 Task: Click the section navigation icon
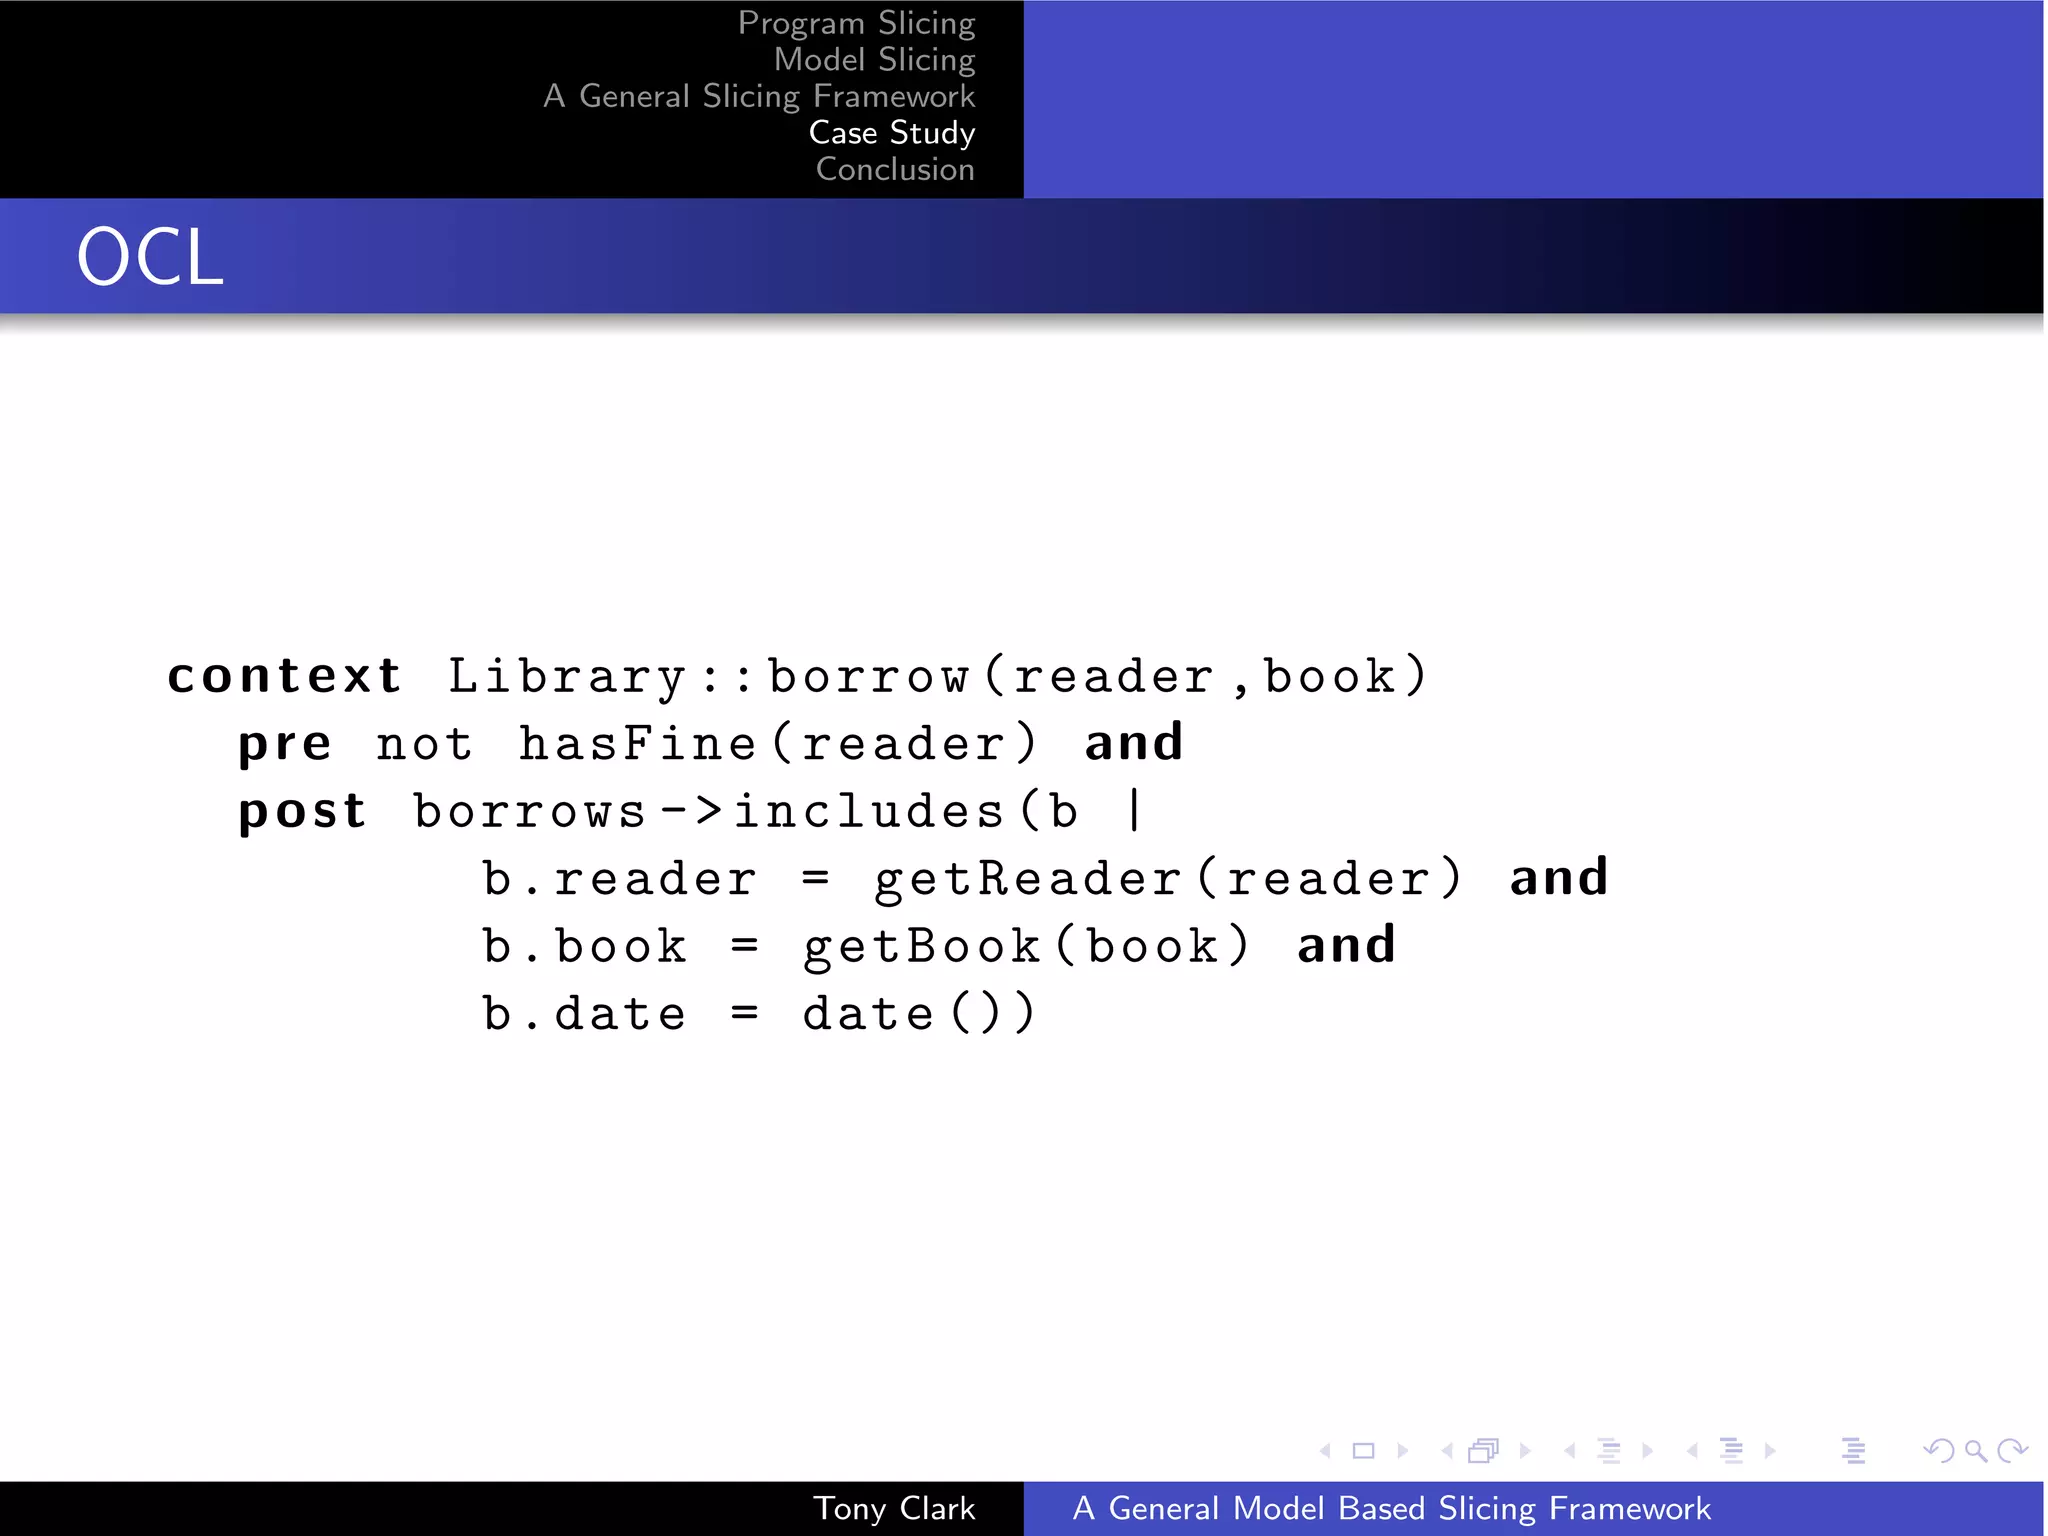(x=1731, y=1451)
